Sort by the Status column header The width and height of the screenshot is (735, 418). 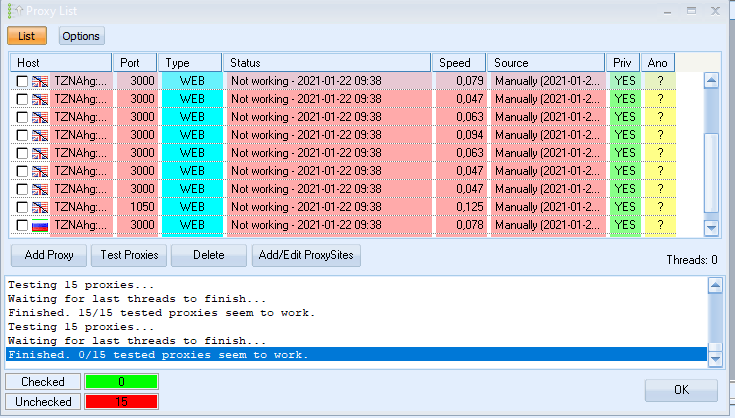click(x=327, y=63)
